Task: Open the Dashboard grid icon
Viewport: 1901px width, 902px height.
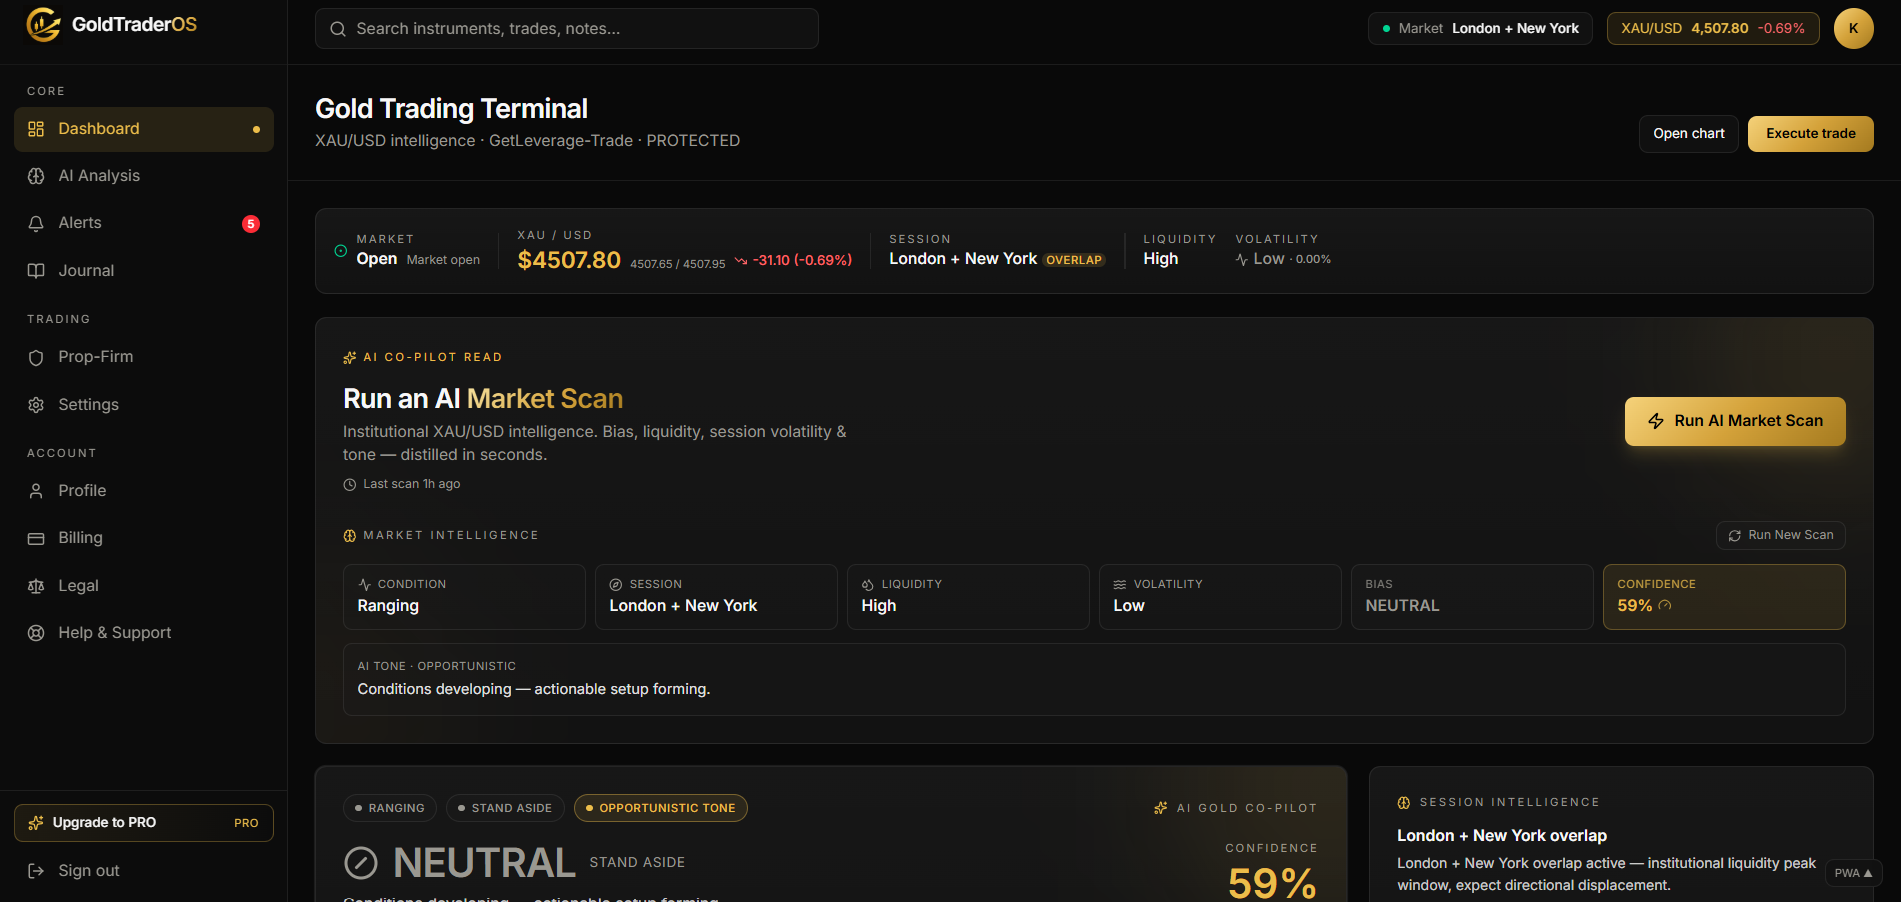Action: pos(36,129)
